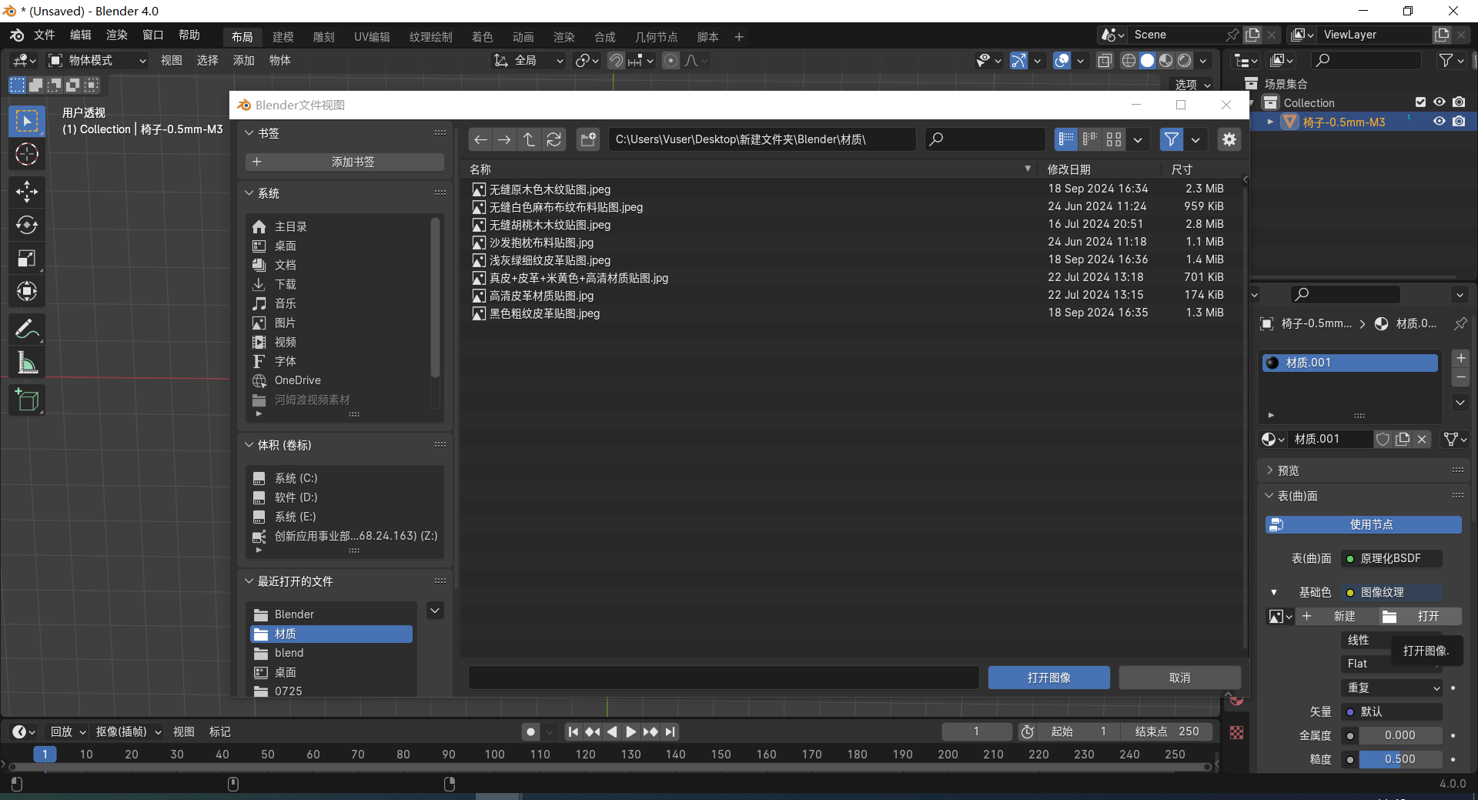Play the animation in reverse
1478x800 pixels.
click(x=612, y=732)
